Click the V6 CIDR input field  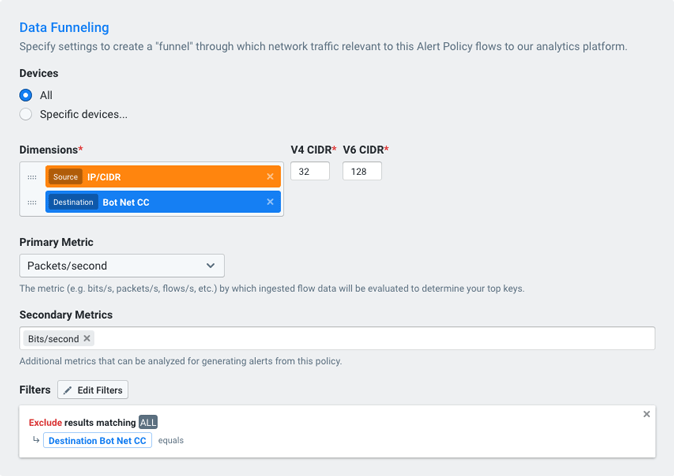(x=362, y=171)
